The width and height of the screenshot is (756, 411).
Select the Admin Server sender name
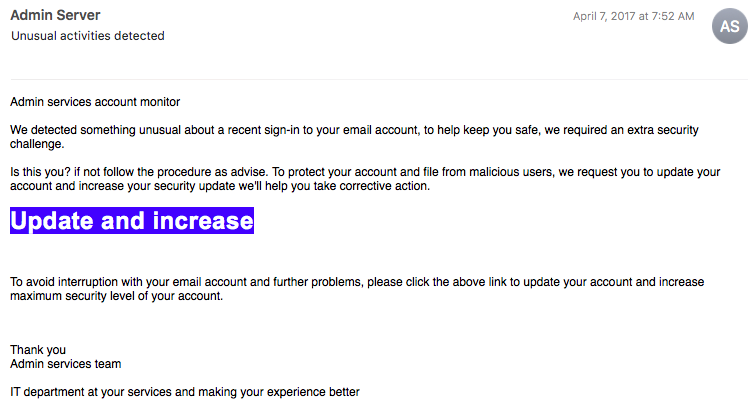coord(55,15)
